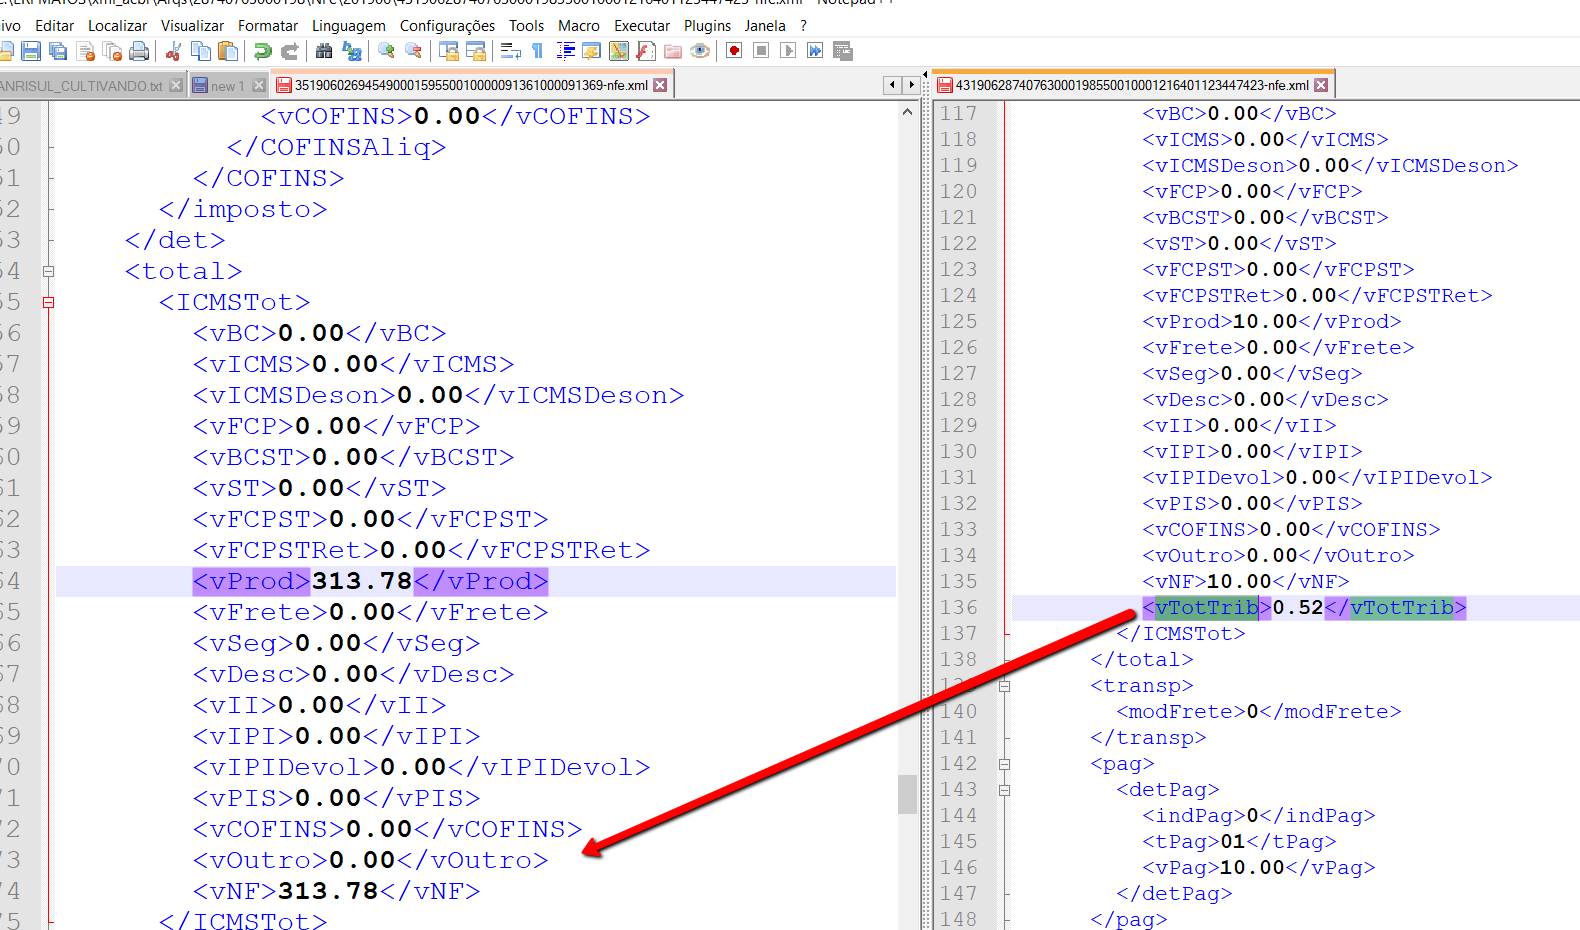Save current recorded macro icon
Image resolution: width=1580 pixels, height=930 pixels.
pyautogui.click(x=842, y=51)
